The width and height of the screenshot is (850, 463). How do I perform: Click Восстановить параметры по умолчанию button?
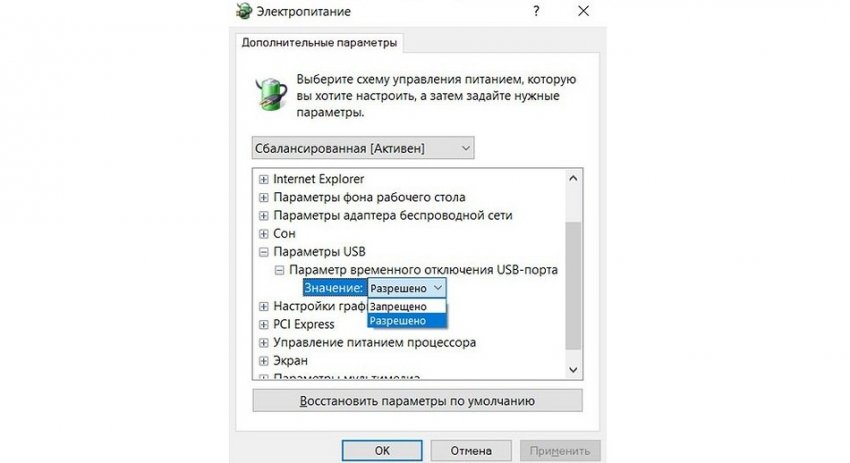tap(417, 401)
